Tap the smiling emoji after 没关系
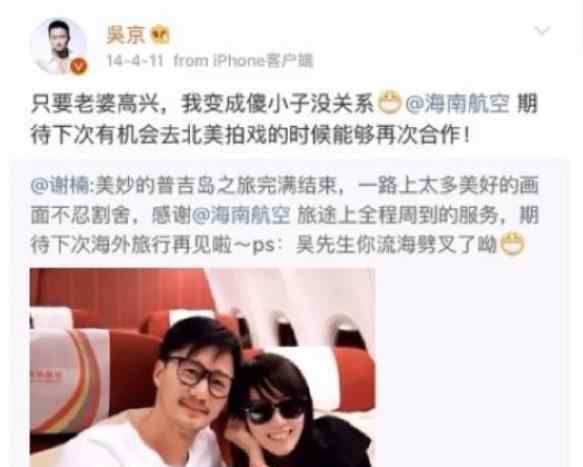This screenshot has width=583, height=467. pos(390,103)
